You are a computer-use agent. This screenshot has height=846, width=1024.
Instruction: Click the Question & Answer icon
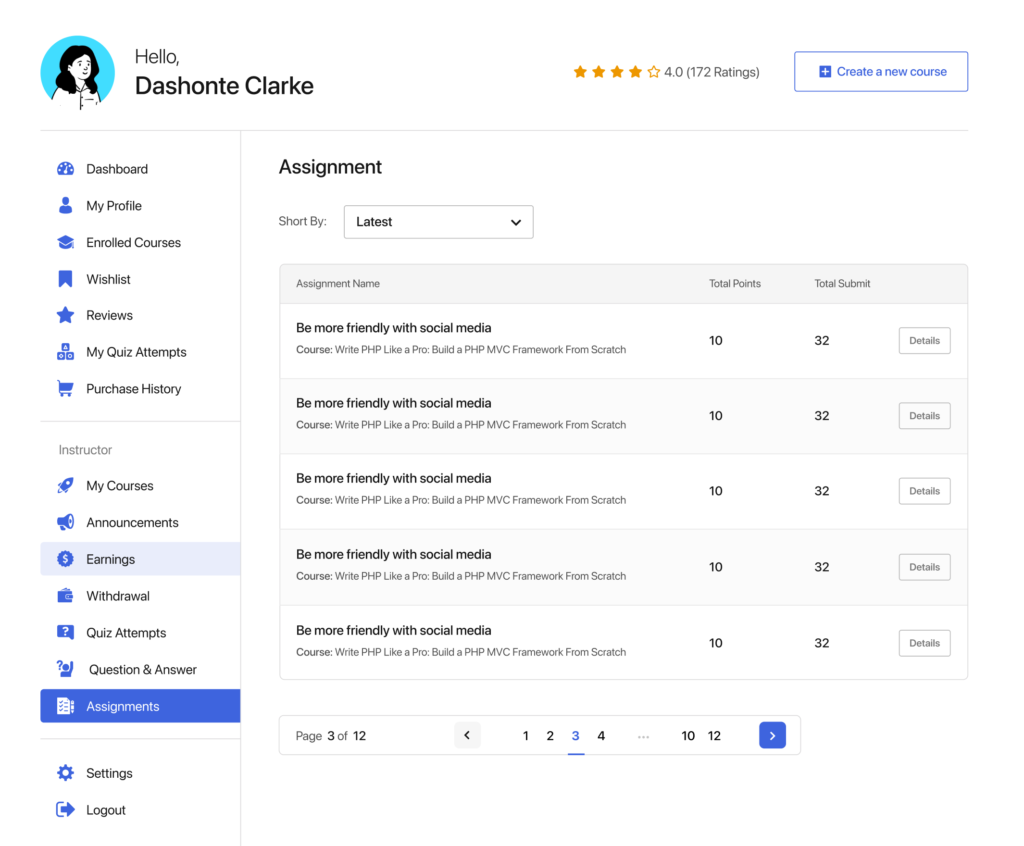(65, 669)
